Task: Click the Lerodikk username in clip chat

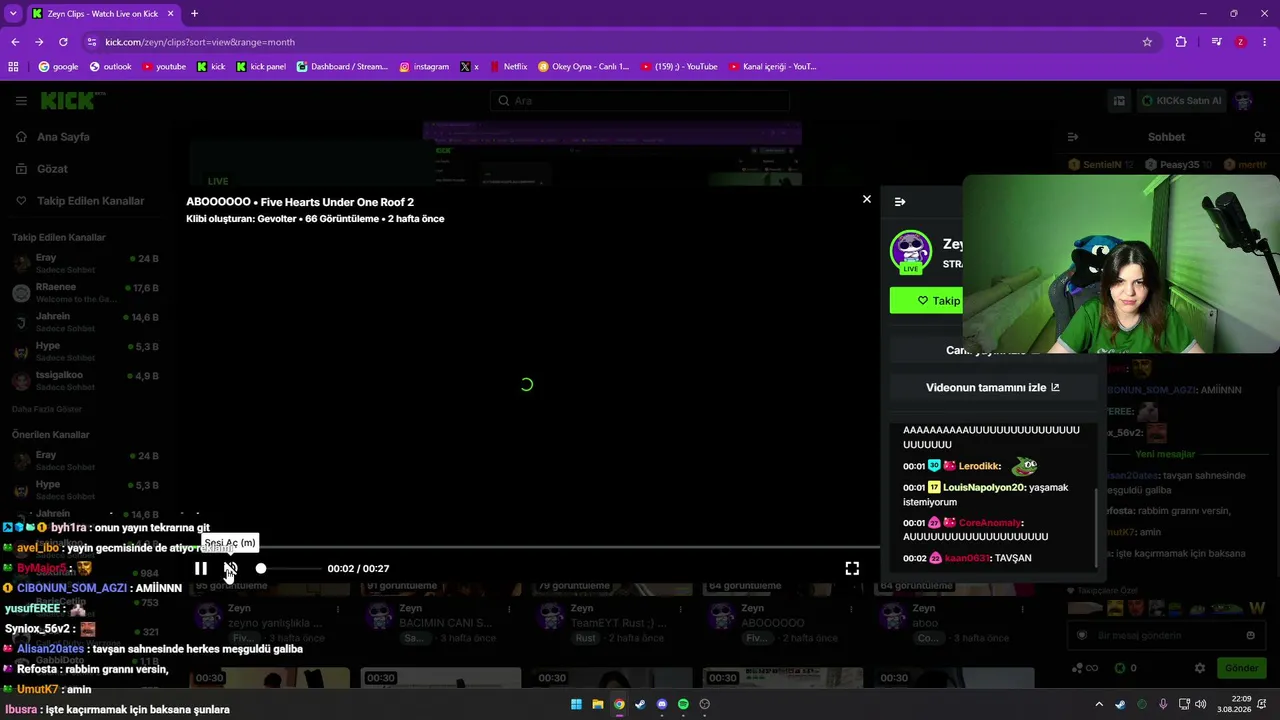Action: click(980, 466)
